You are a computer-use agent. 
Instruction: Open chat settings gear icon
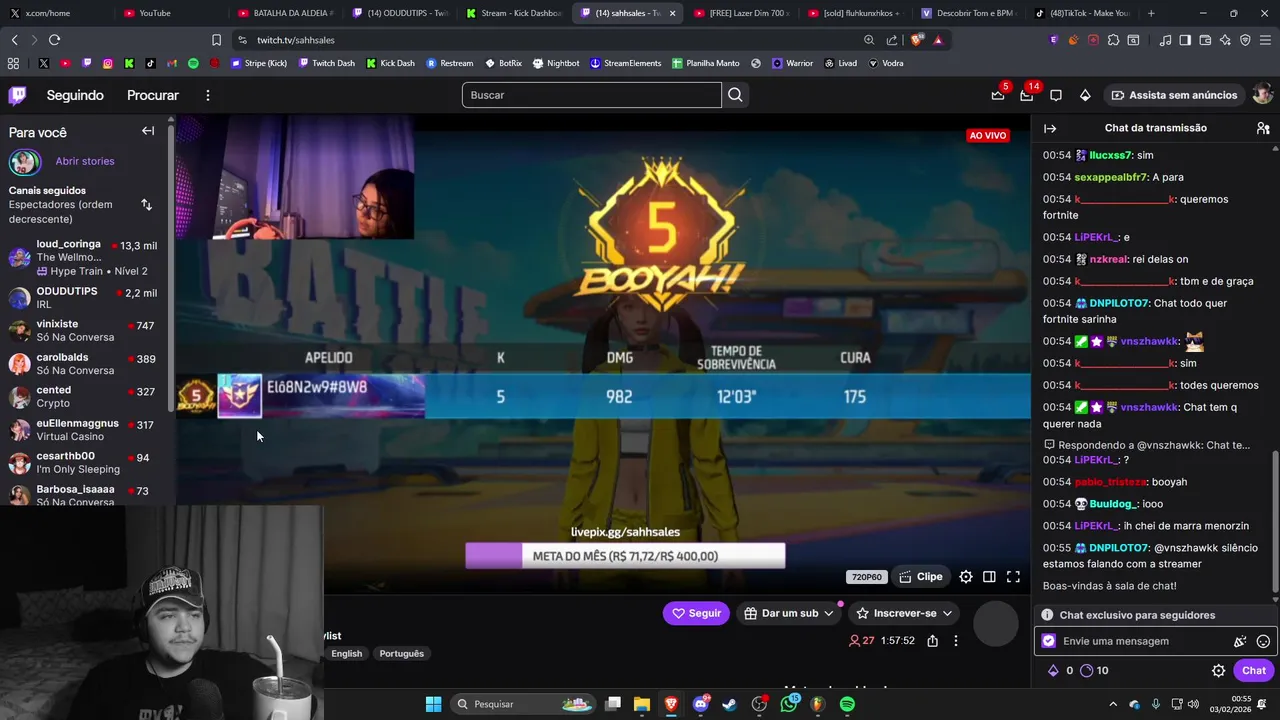(1218, 671)
